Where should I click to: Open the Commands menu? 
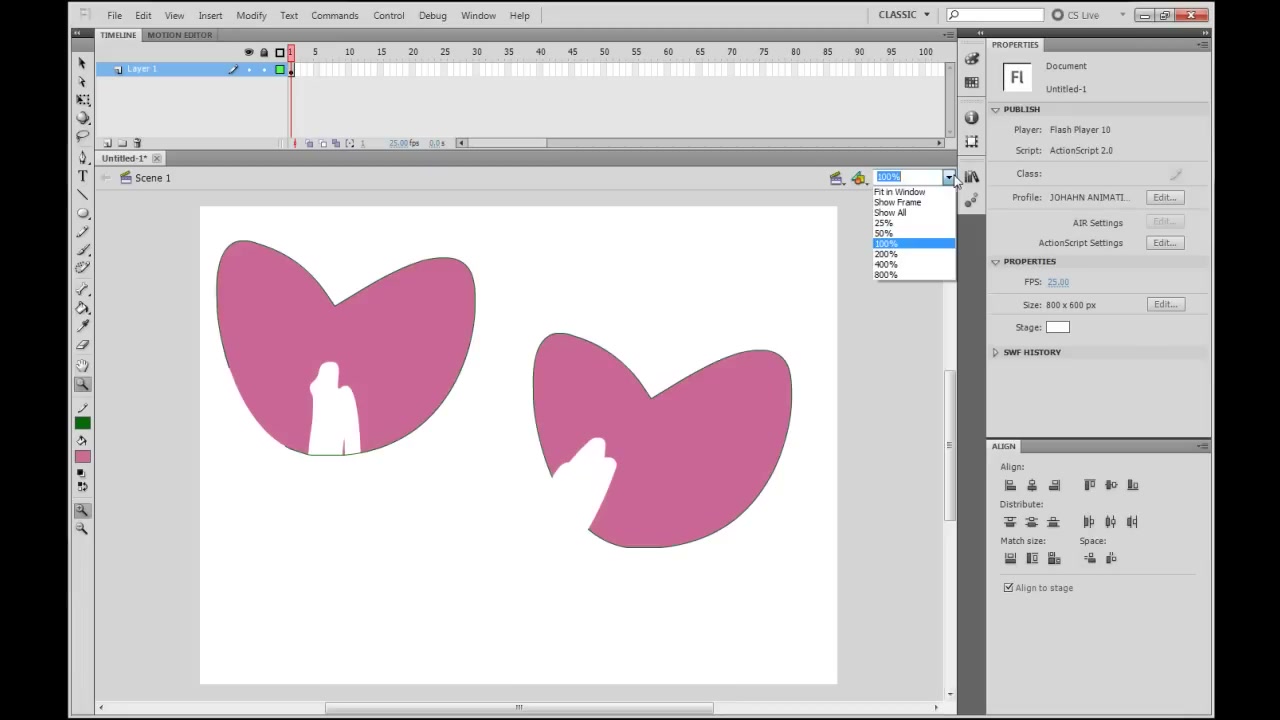[x=334, y=15]
